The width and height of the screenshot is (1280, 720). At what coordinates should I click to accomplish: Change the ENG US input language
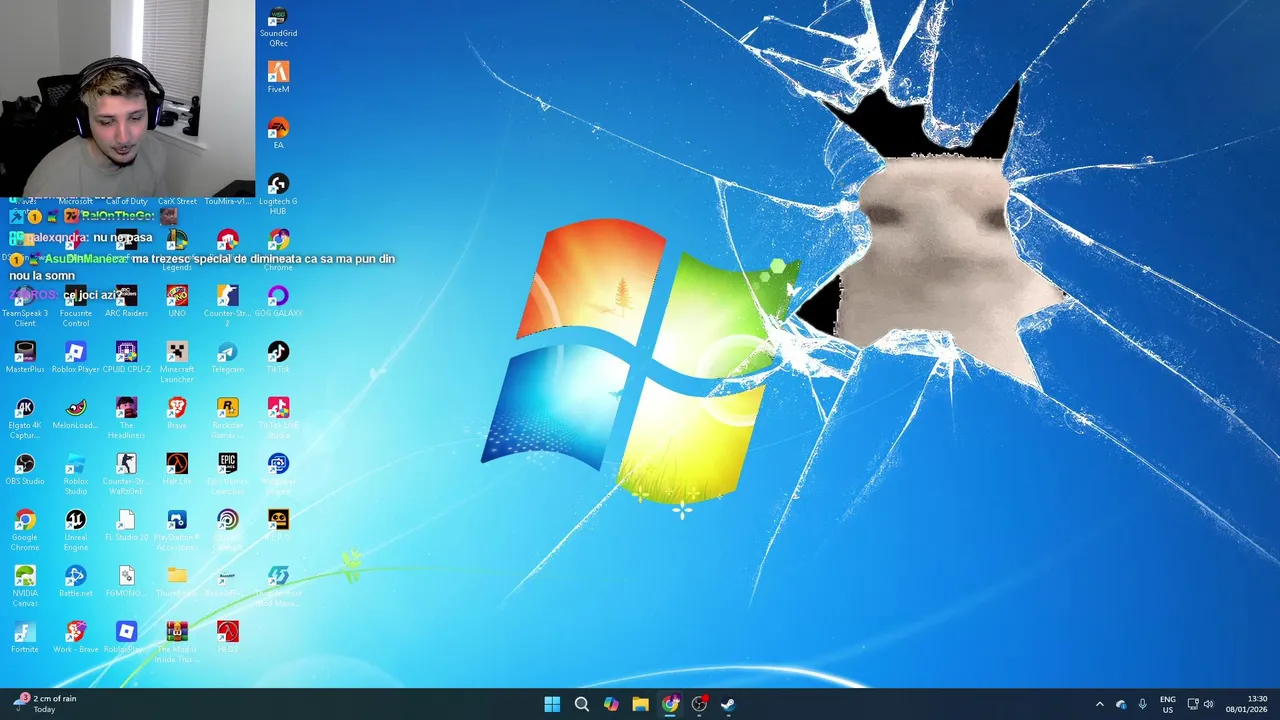(1167, 704)
